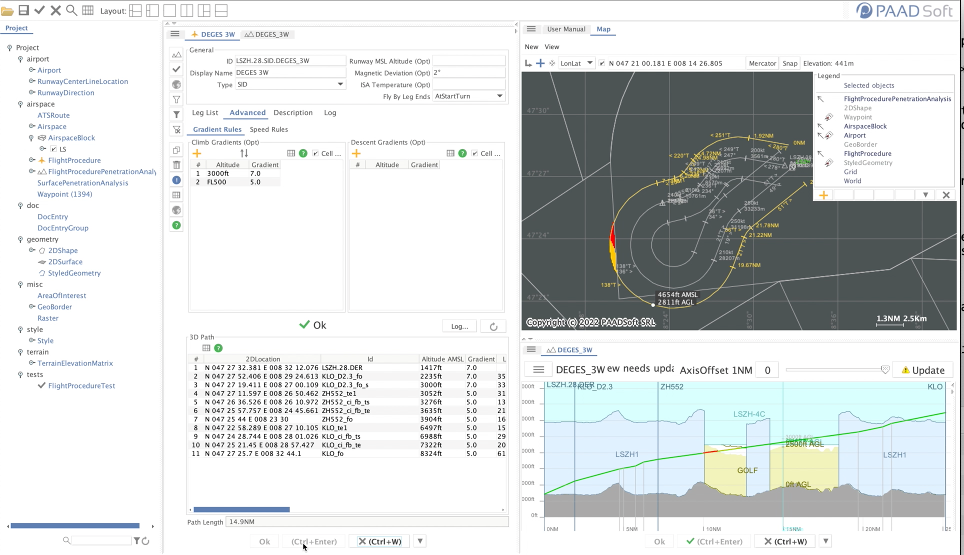Image resolution: width=964 pixels, height=555 pixels.
Task: Collapse the geometry tree node
Action: (x=20, y=239)
